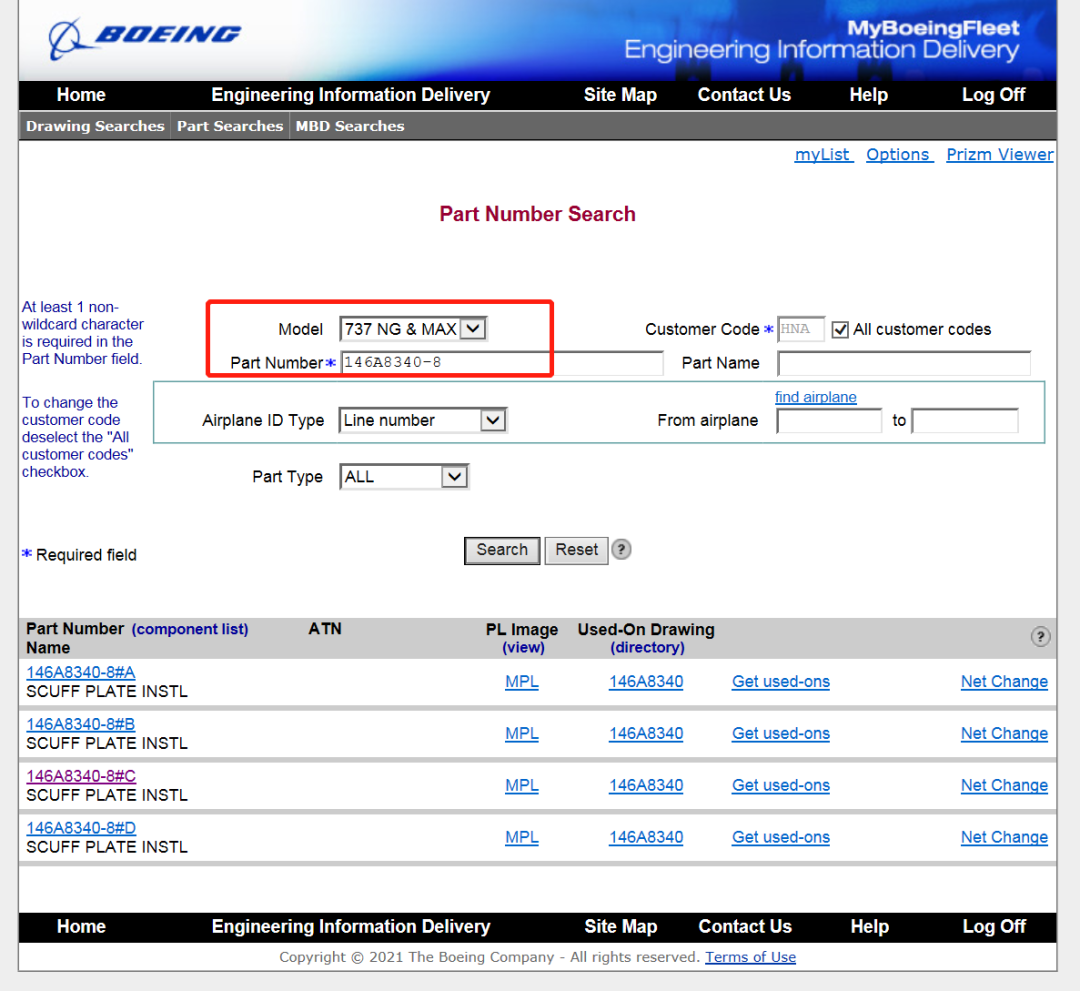Open MPL for 146A8340-8#C row
This screenshot has height=991, width=1080.
pos(521,786)
